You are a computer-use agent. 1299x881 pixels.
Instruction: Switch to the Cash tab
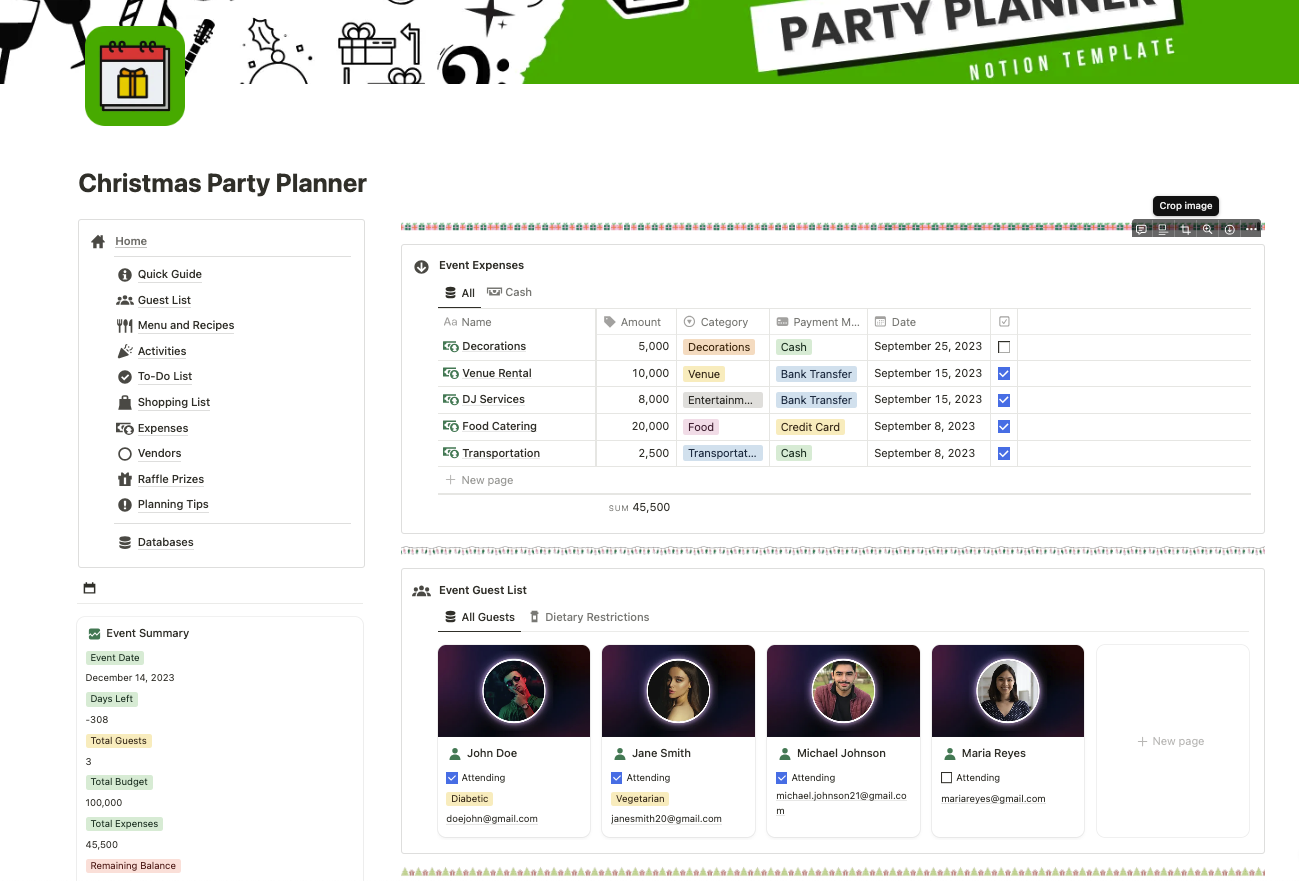pos(509,293)
